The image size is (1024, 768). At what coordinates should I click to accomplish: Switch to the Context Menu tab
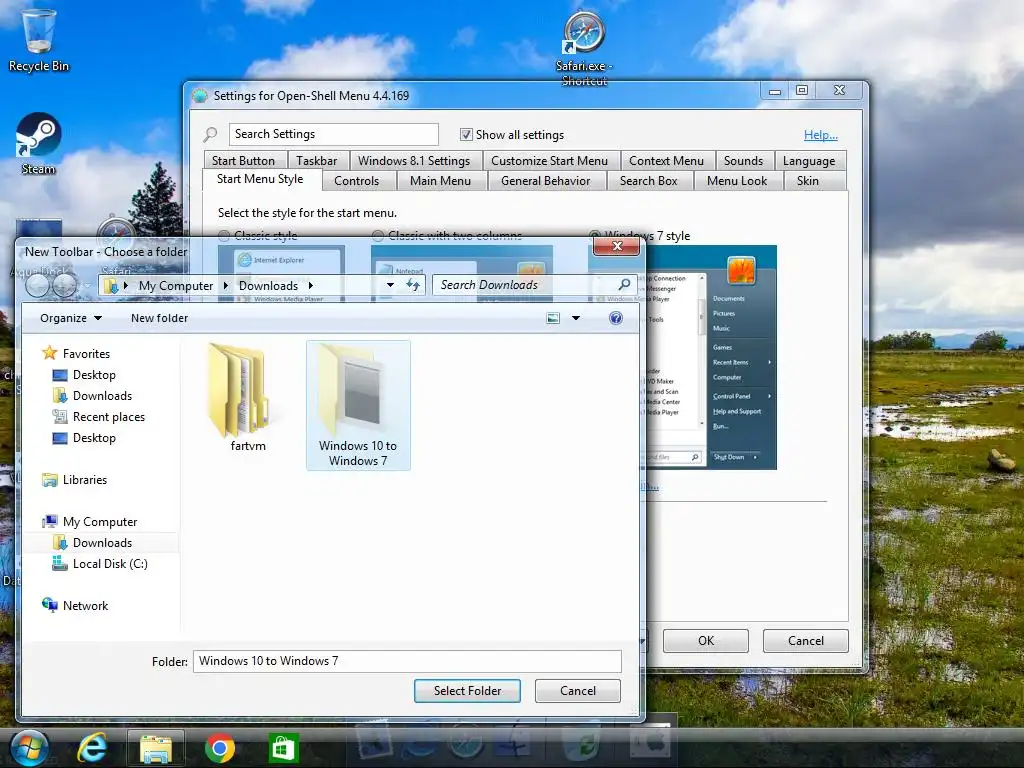click(667, 161)
